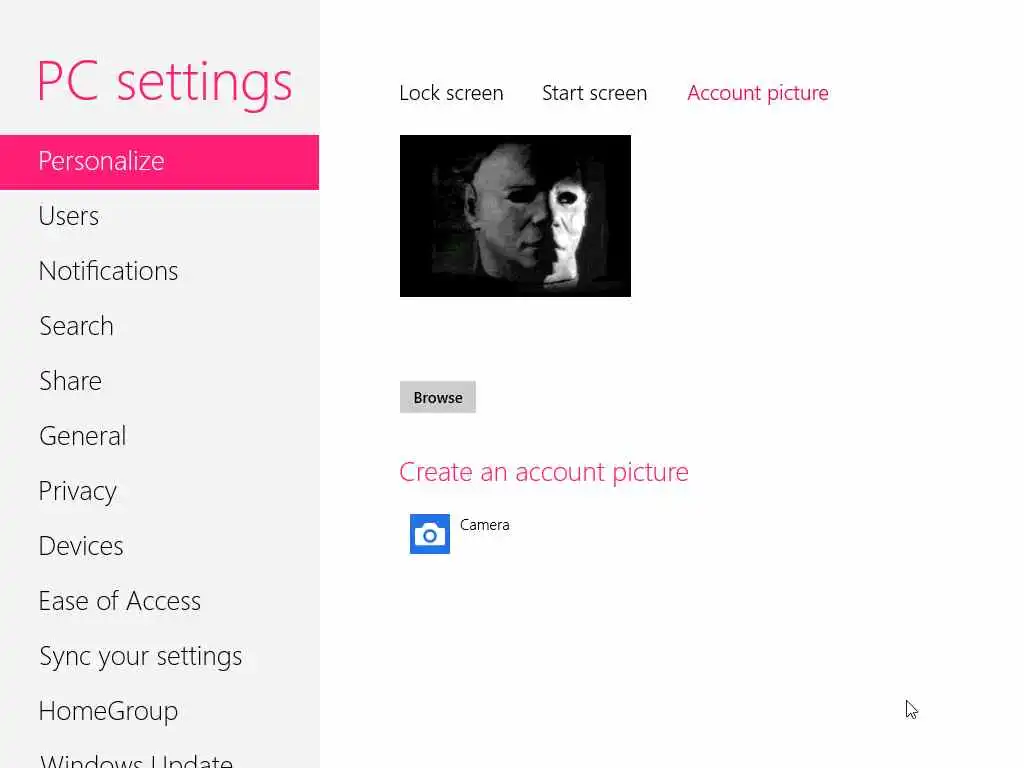The height and width of the screenshot is (768, 1024).
Task: Open the Camera app icon
Action: coord(430,534)
